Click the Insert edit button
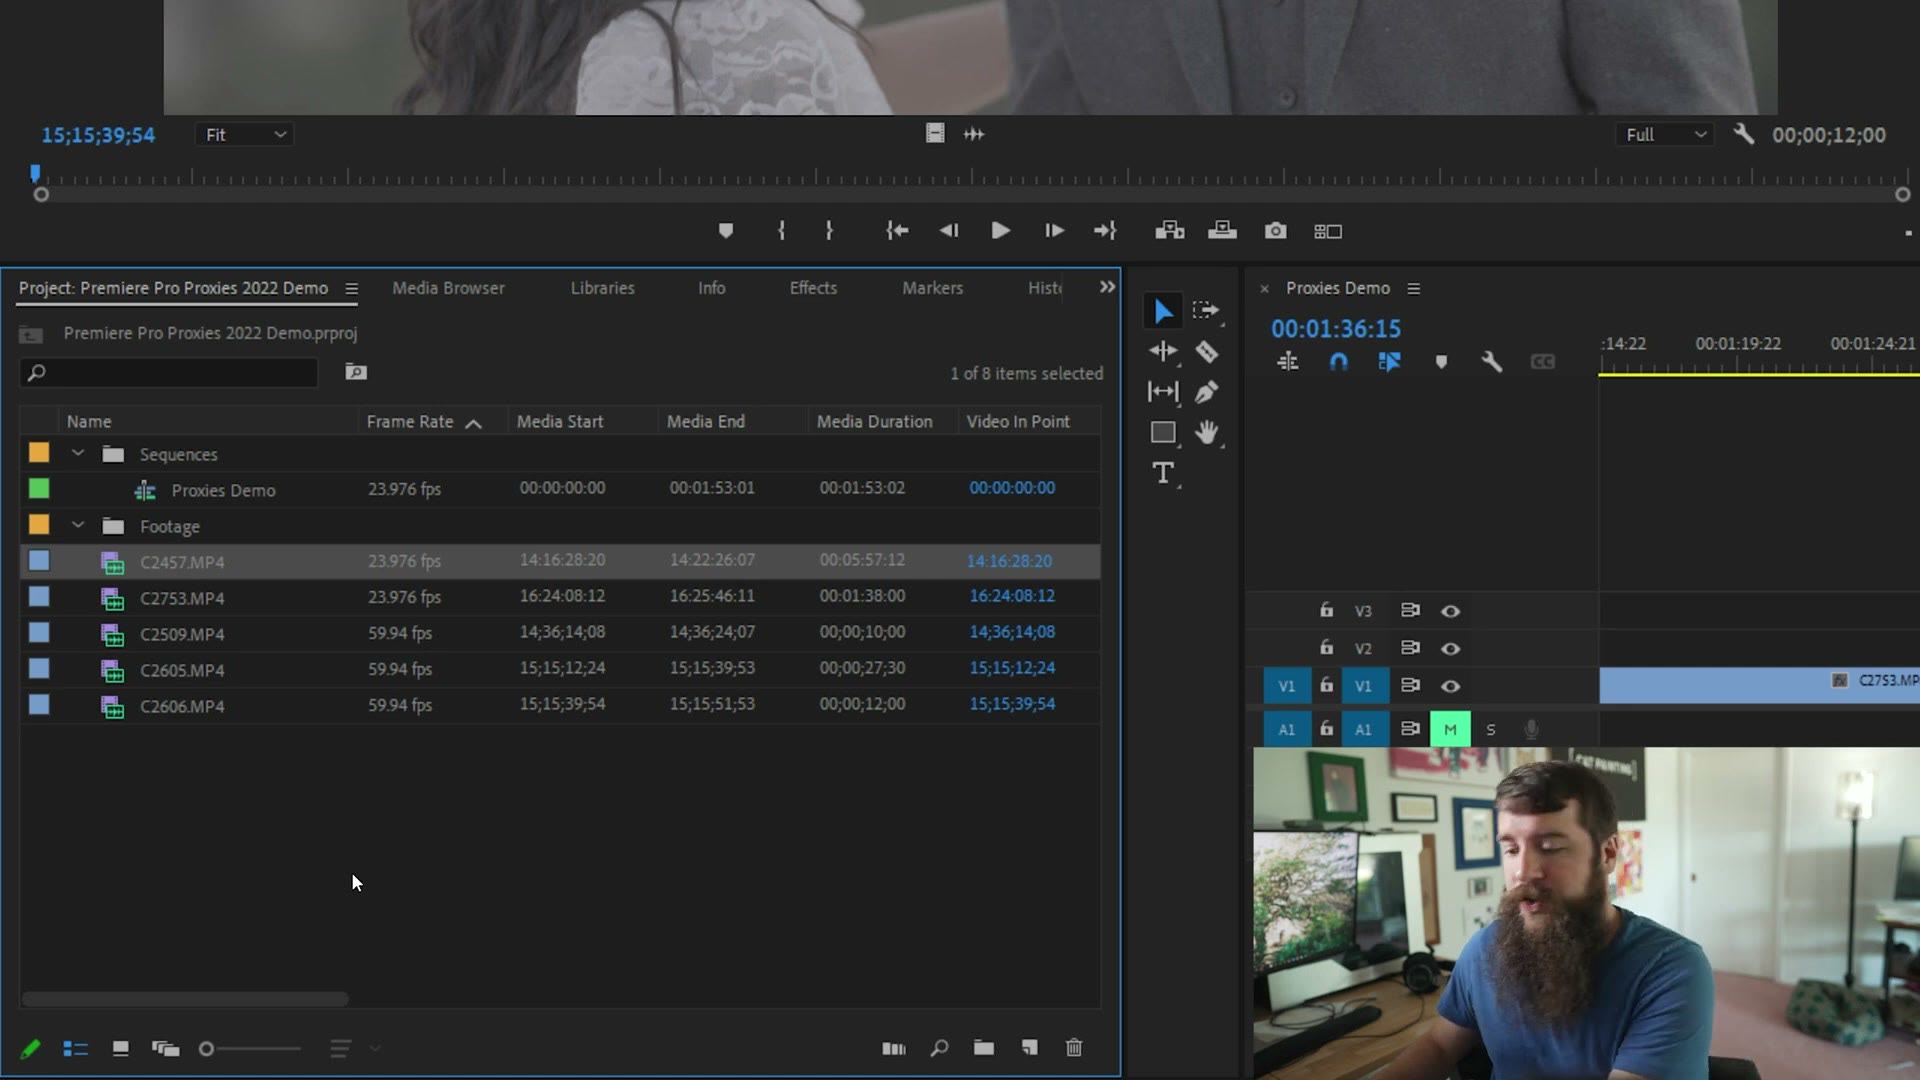1920x1080 pixels. [x=1170, y=231]
